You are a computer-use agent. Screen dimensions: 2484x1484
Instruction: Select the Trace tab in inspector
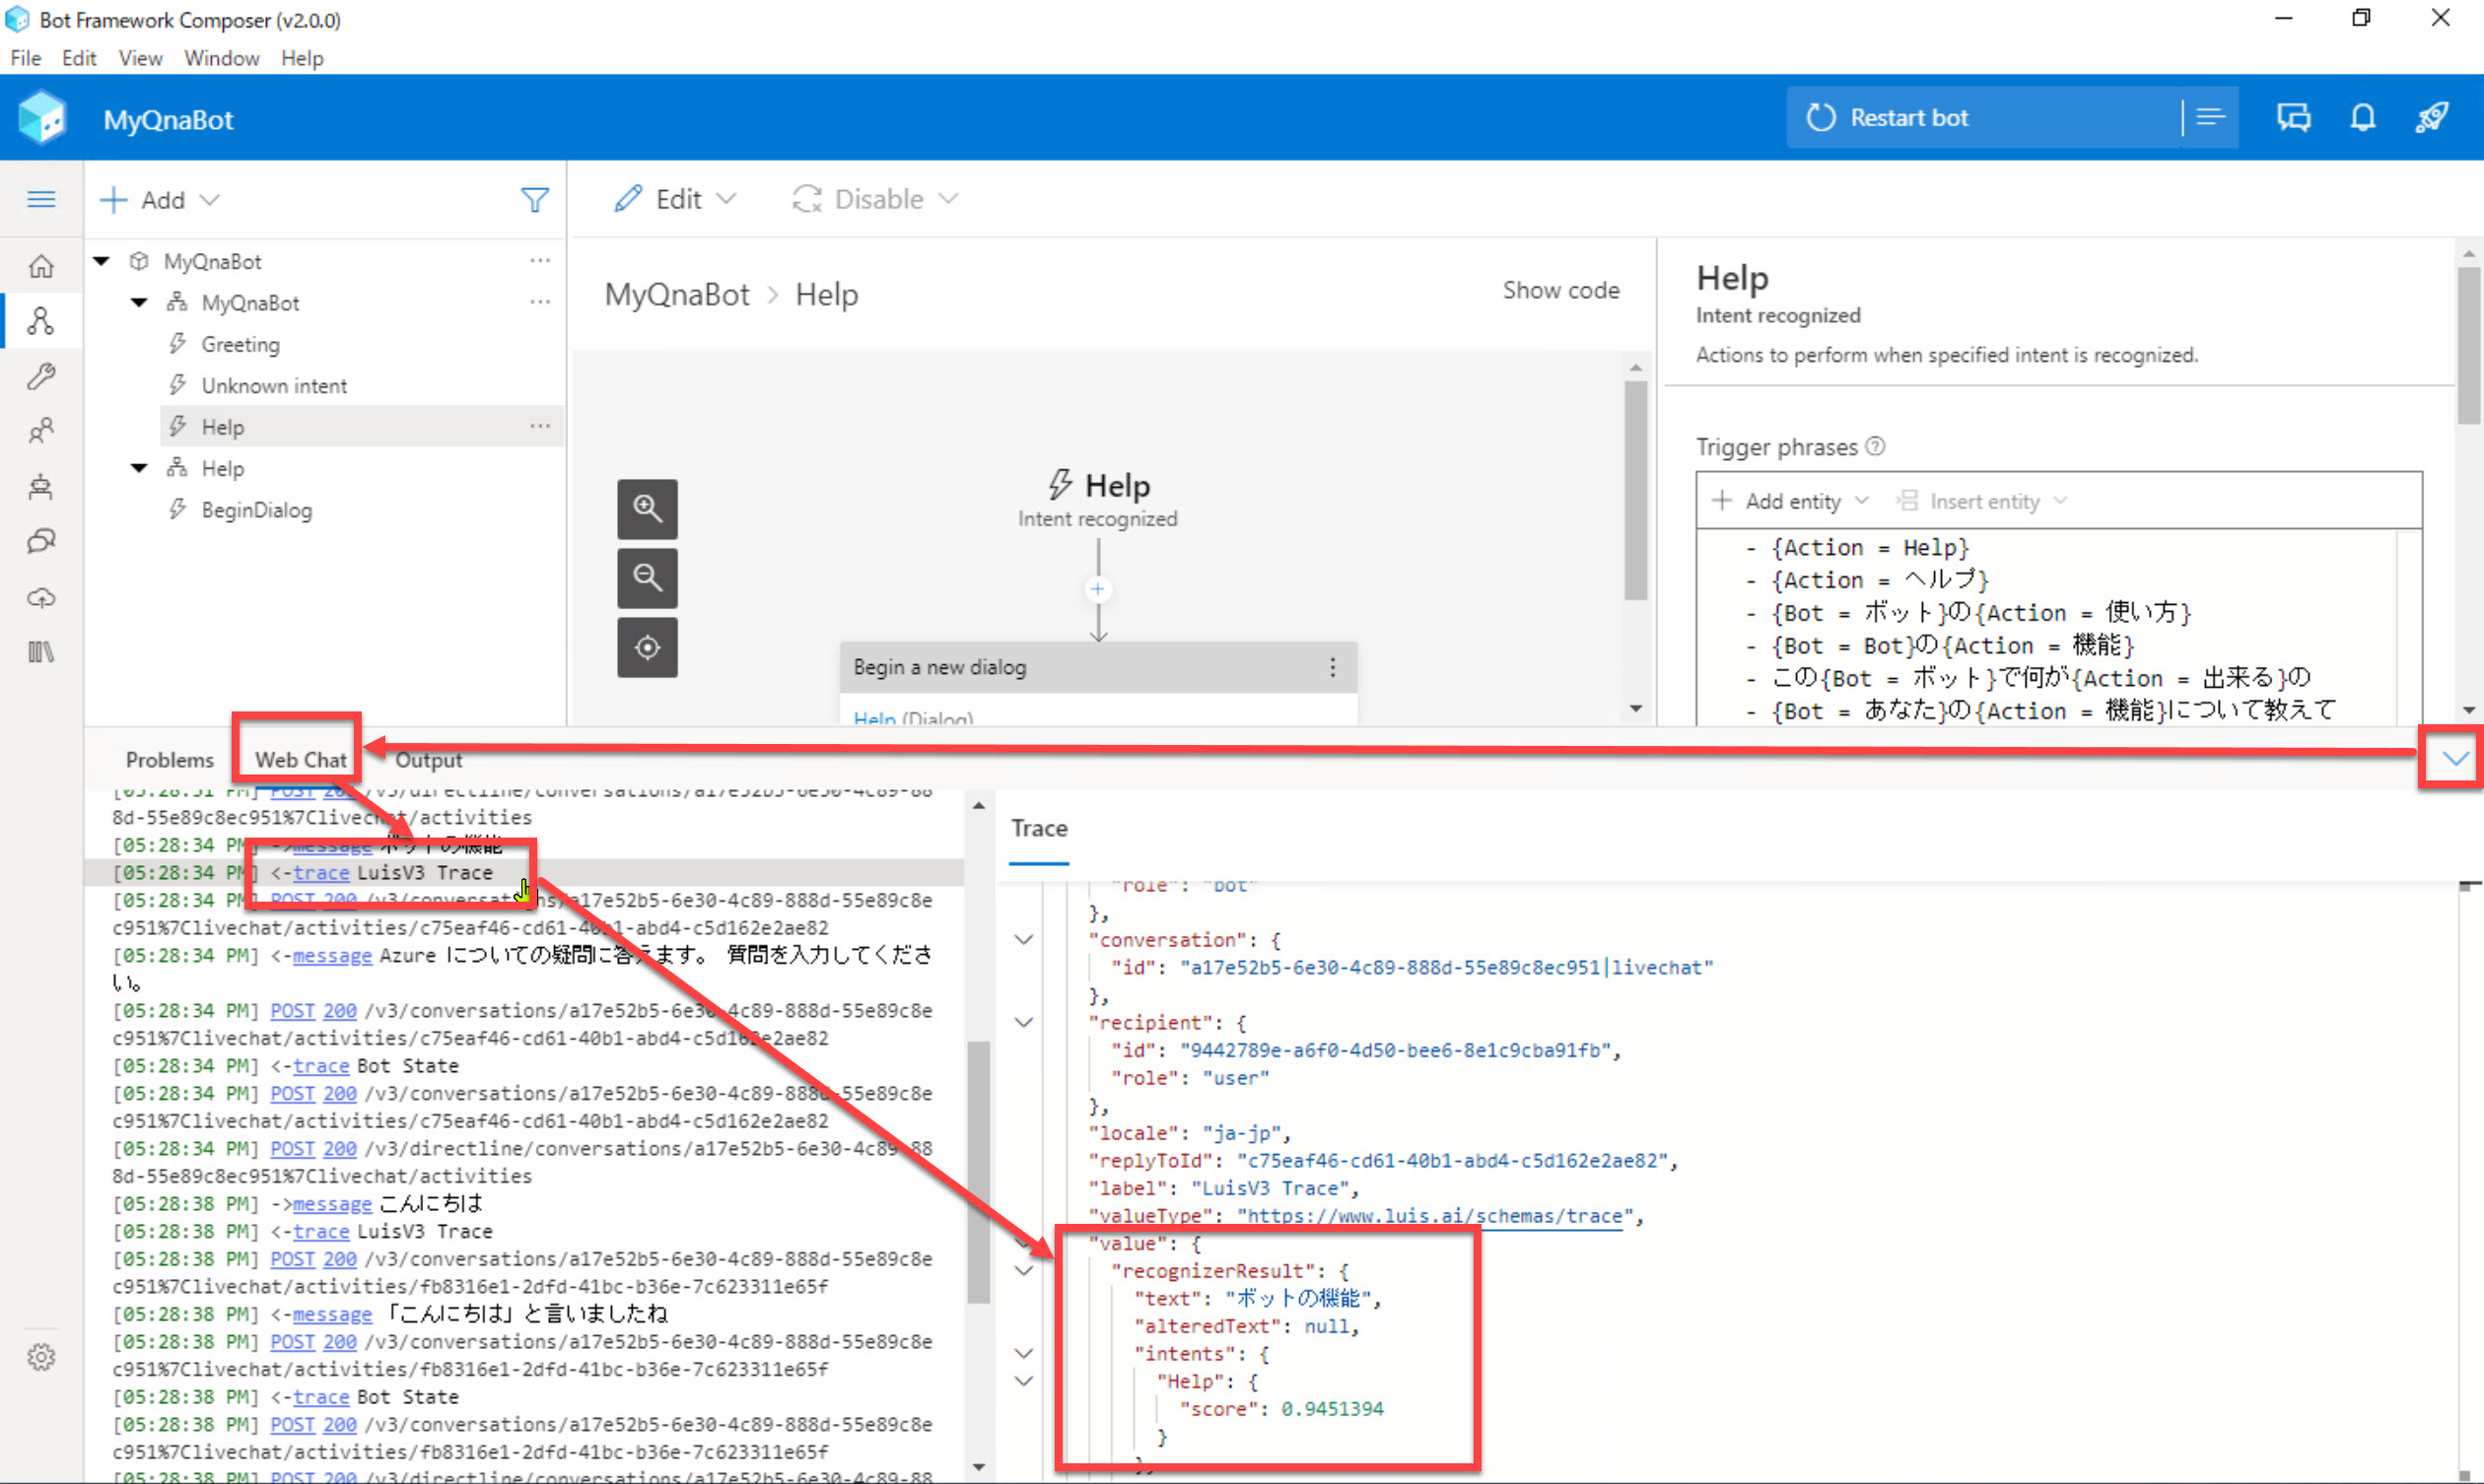(1039, 828)
